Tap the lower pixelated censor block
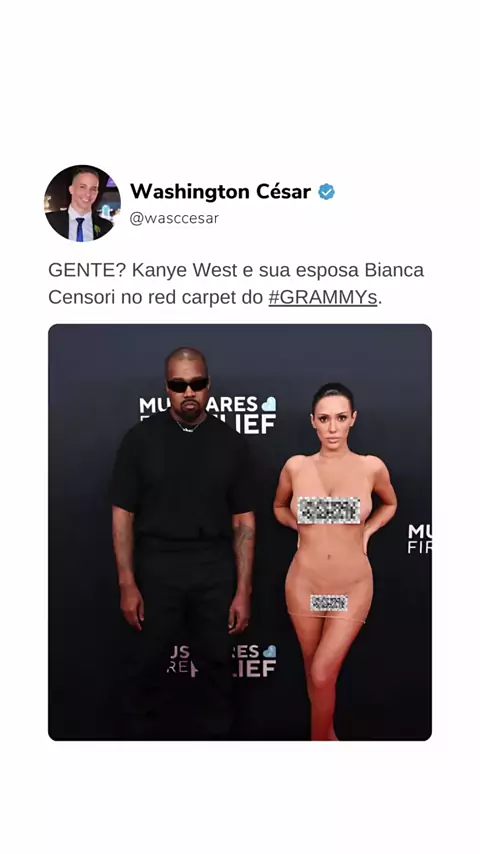The height and width of the screenshot is (854, 480). click(x=329, y=602)
